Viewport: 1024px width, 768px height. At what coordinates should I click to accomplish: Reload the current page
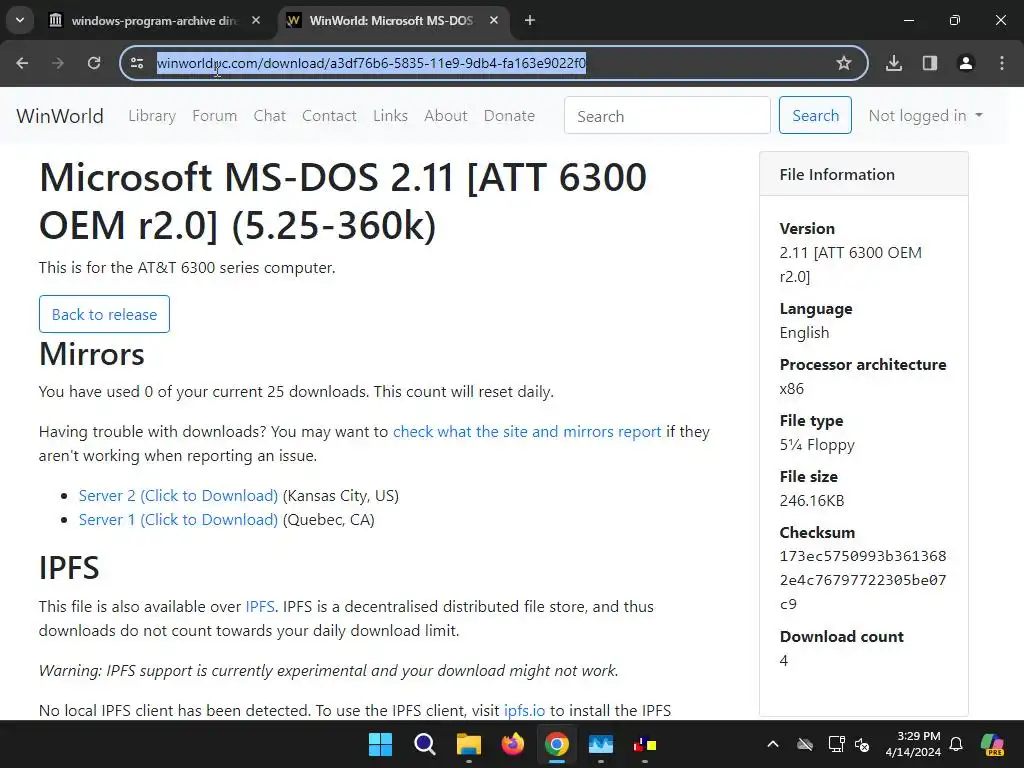click(94, 63)
